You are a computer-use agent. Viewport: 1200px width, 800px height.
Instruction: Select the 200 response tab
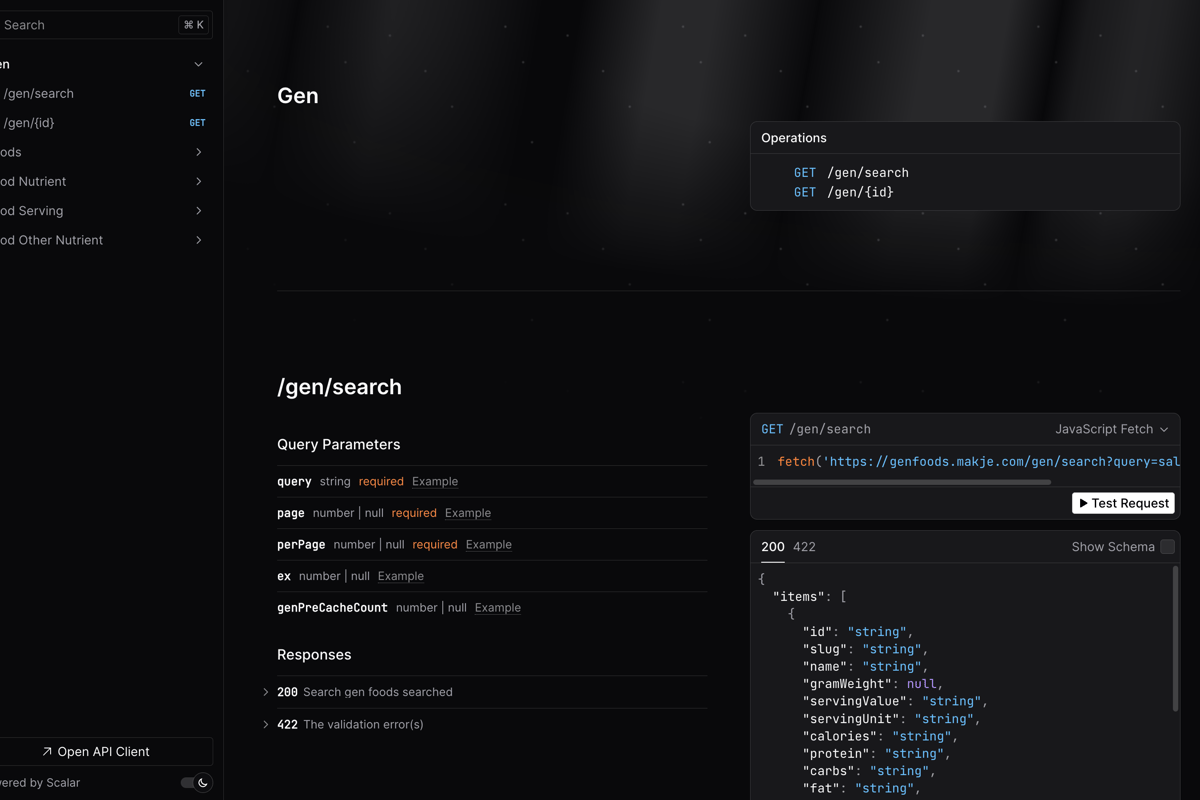(x=772, y=547)
